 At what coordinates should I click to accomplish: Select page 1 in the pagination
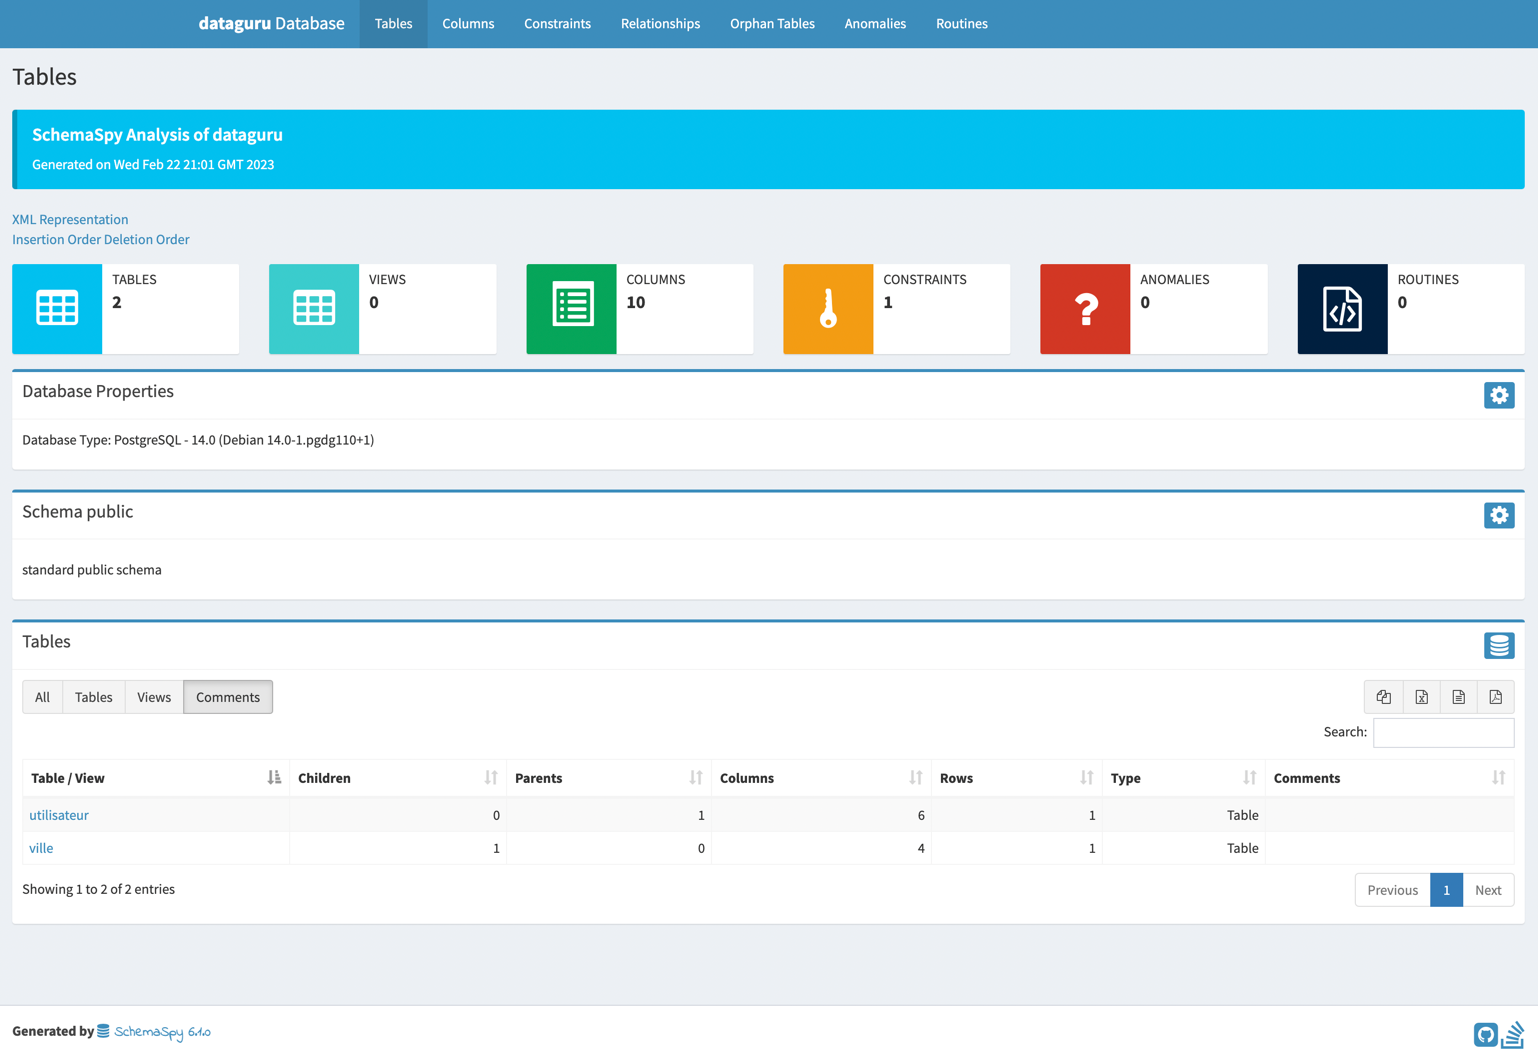click(1446, 890)
